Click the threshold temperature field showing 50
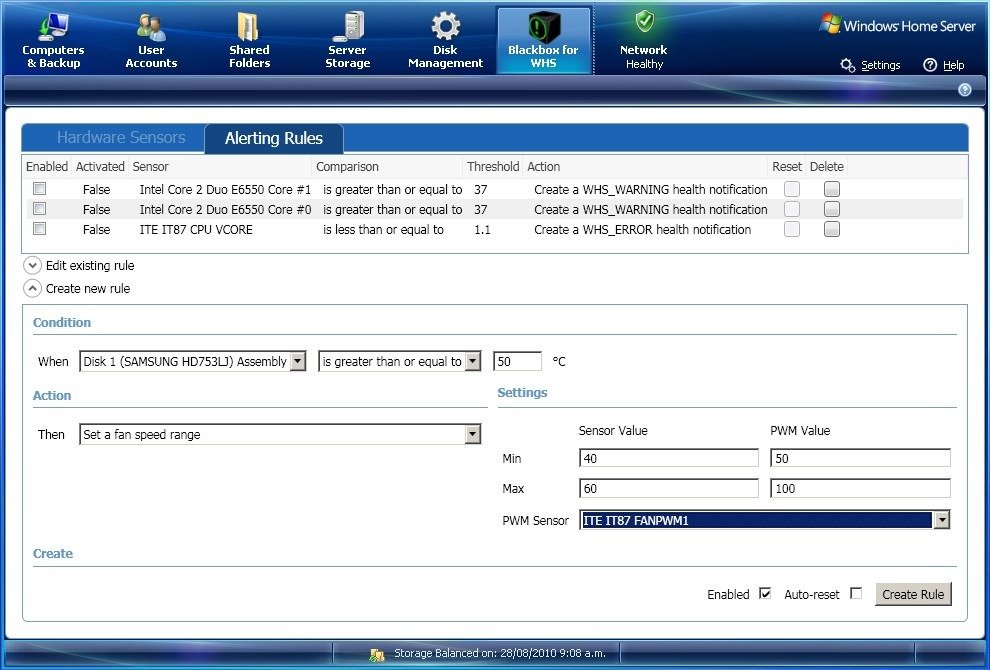 (x=517, y=361)
